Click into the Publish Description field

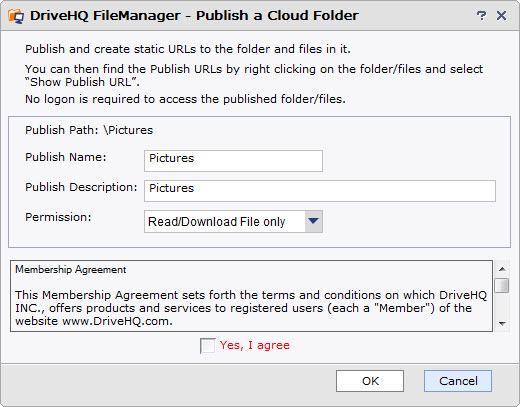tap(320, 191)
